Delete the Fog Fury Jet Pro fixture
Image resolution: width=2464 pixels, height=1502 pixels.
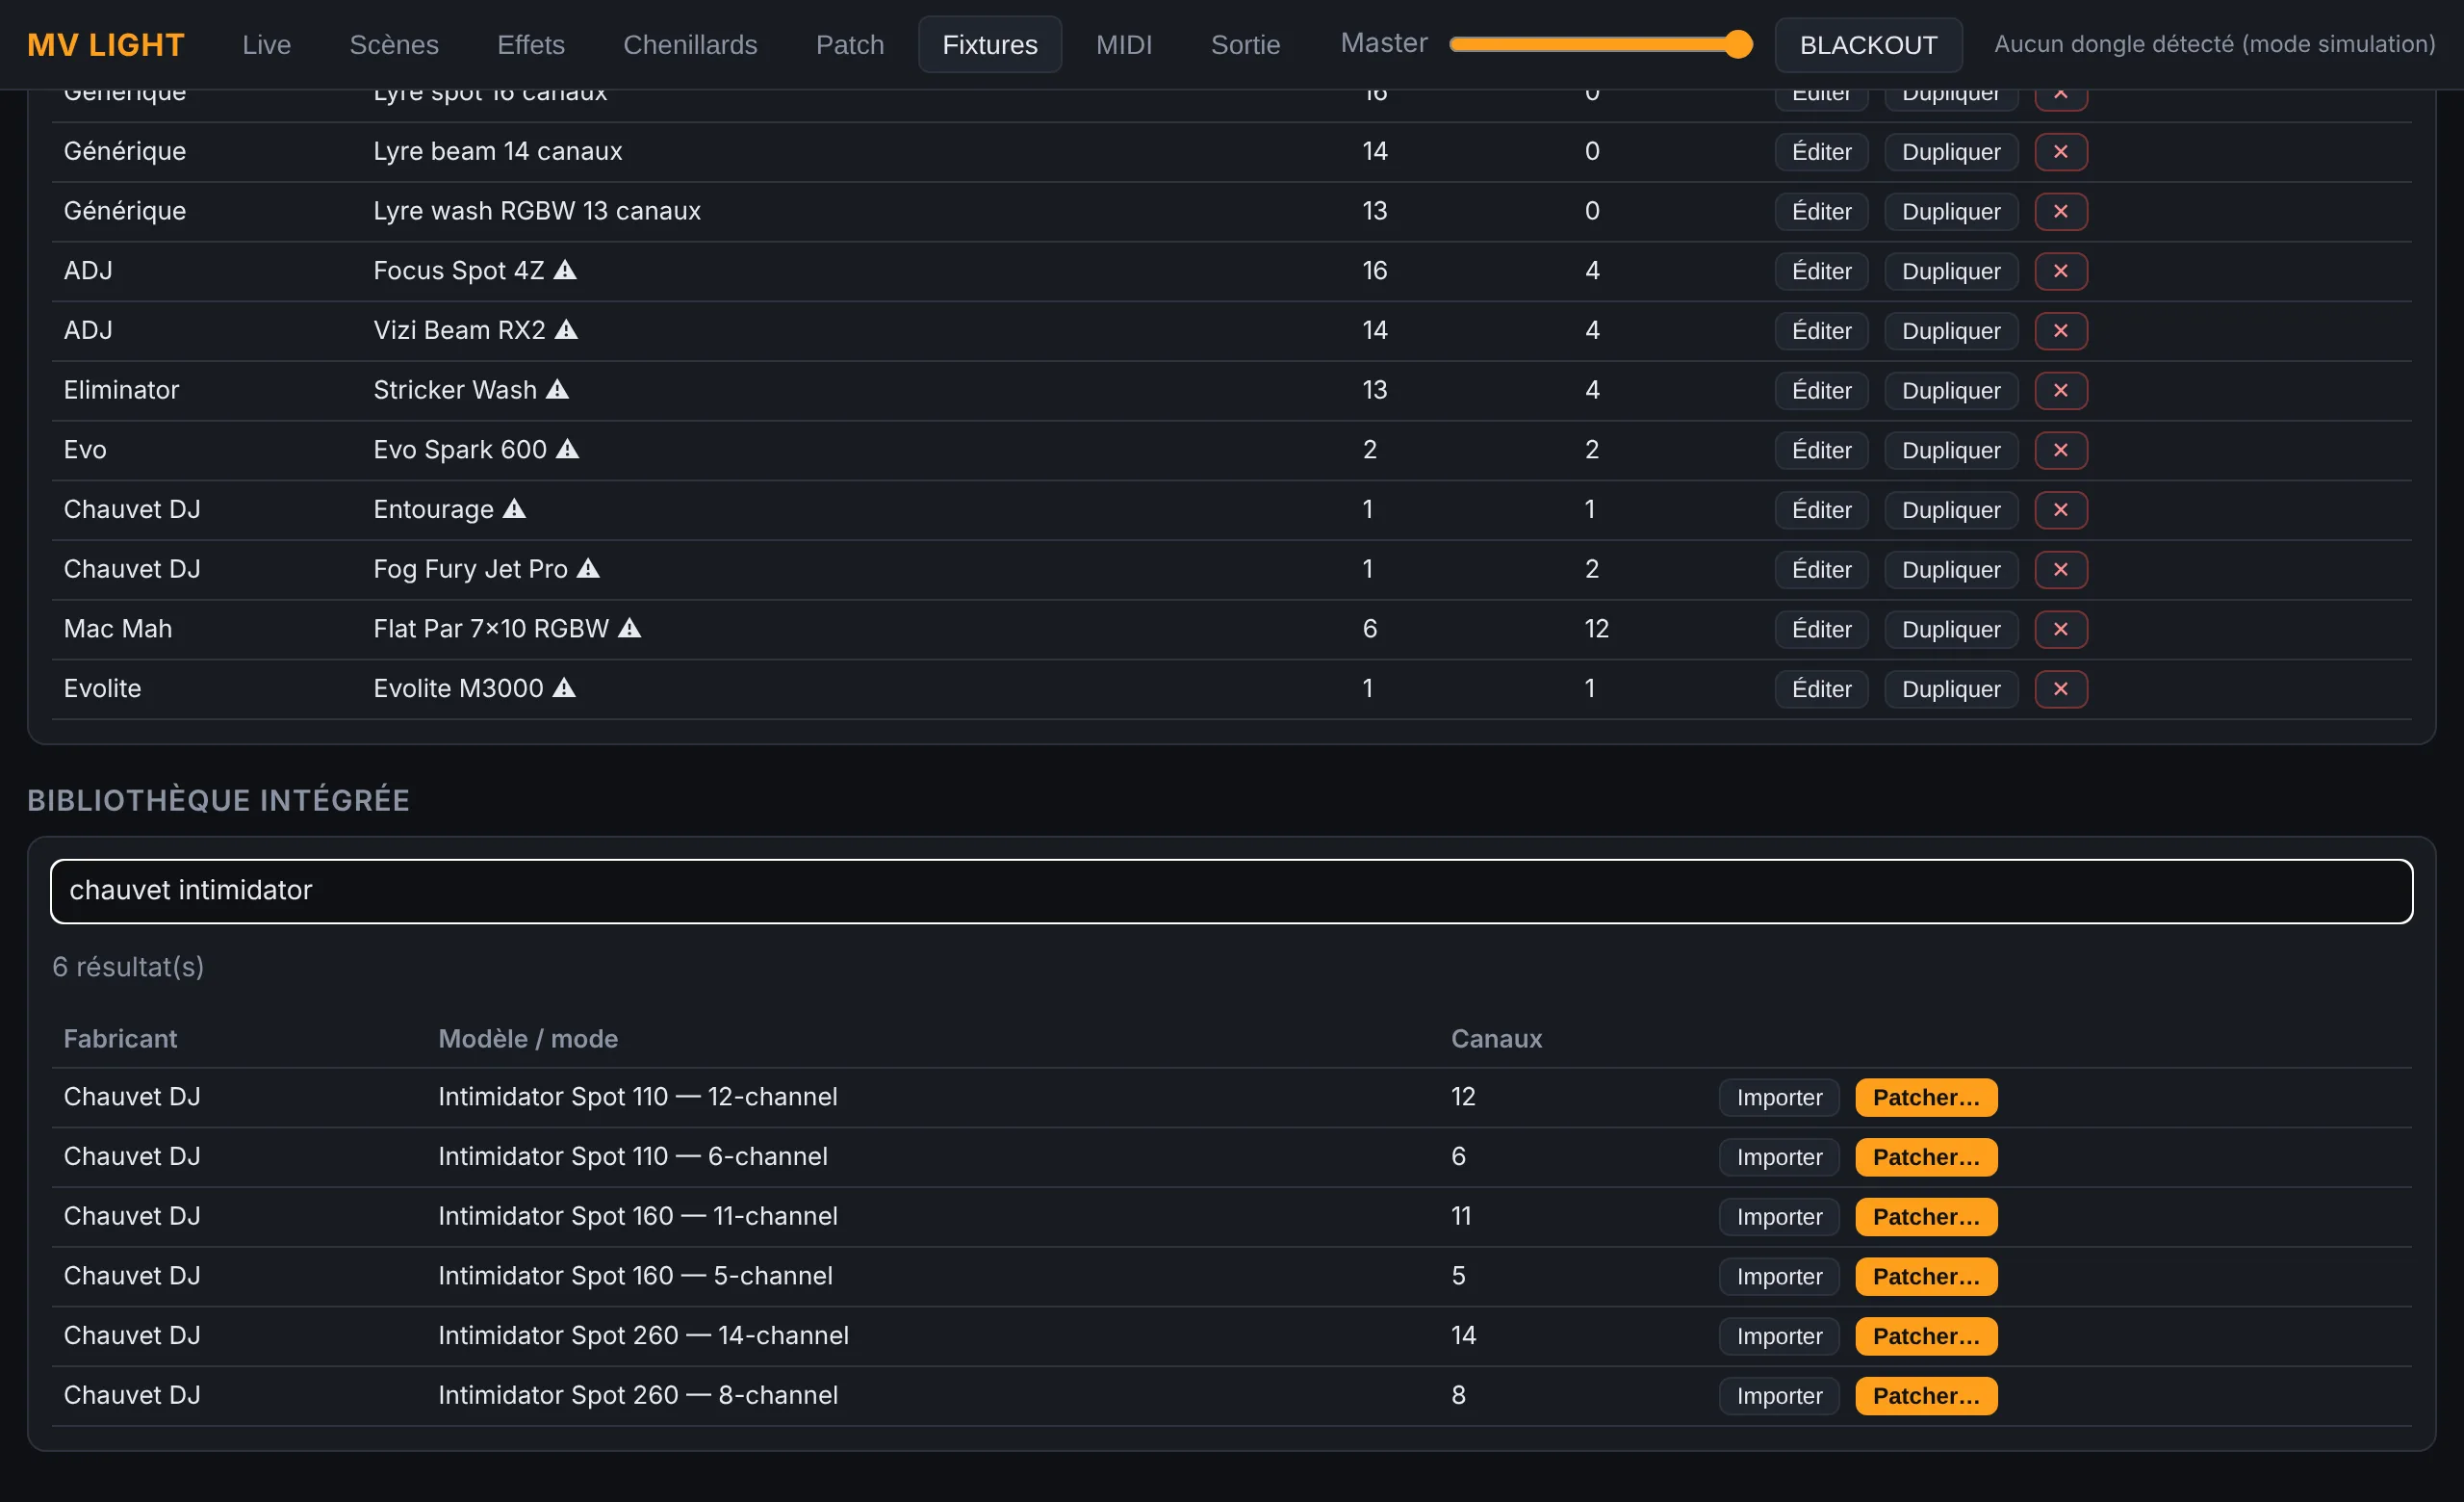click(x=2060, y=569)
